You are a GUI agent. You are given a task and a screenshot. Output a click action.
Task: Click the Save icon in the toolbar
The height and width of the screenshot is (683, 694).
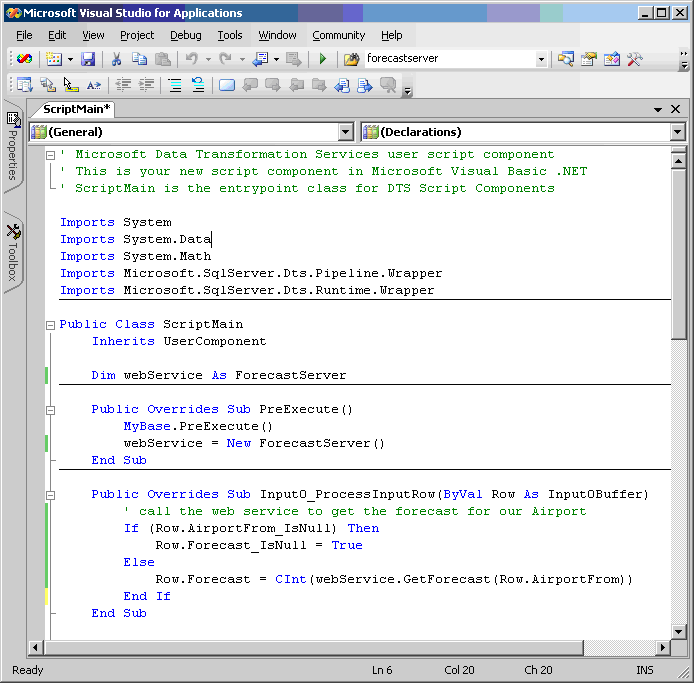[88, 60]
